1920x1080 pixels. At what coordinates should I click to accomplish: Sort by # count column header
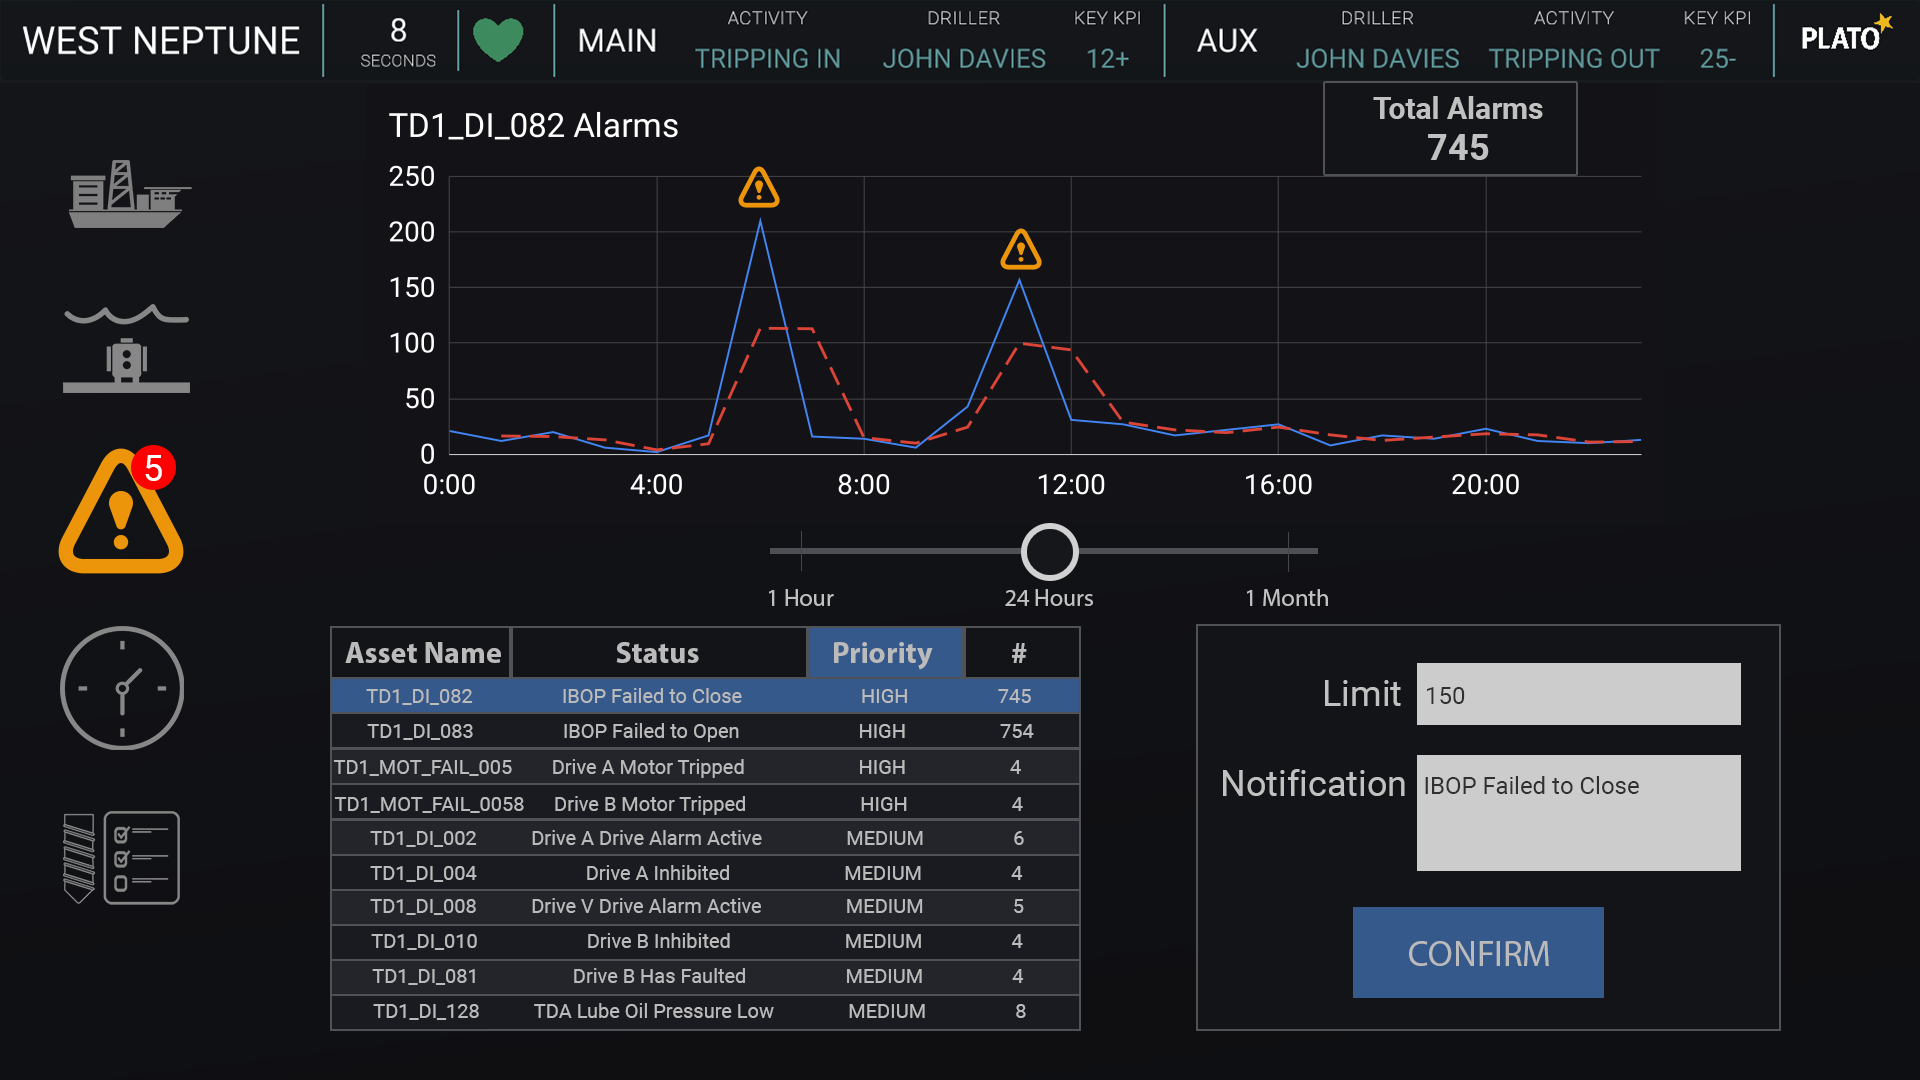pyautogui.click(x=1020, y=653)
